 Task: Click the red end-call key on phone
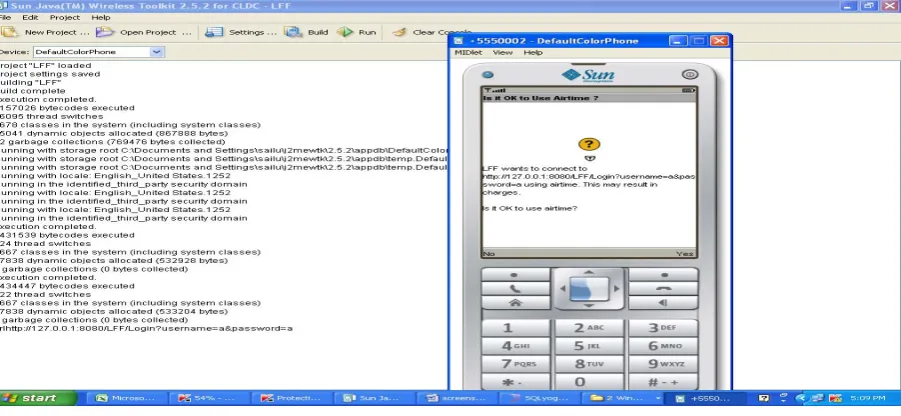664,289
